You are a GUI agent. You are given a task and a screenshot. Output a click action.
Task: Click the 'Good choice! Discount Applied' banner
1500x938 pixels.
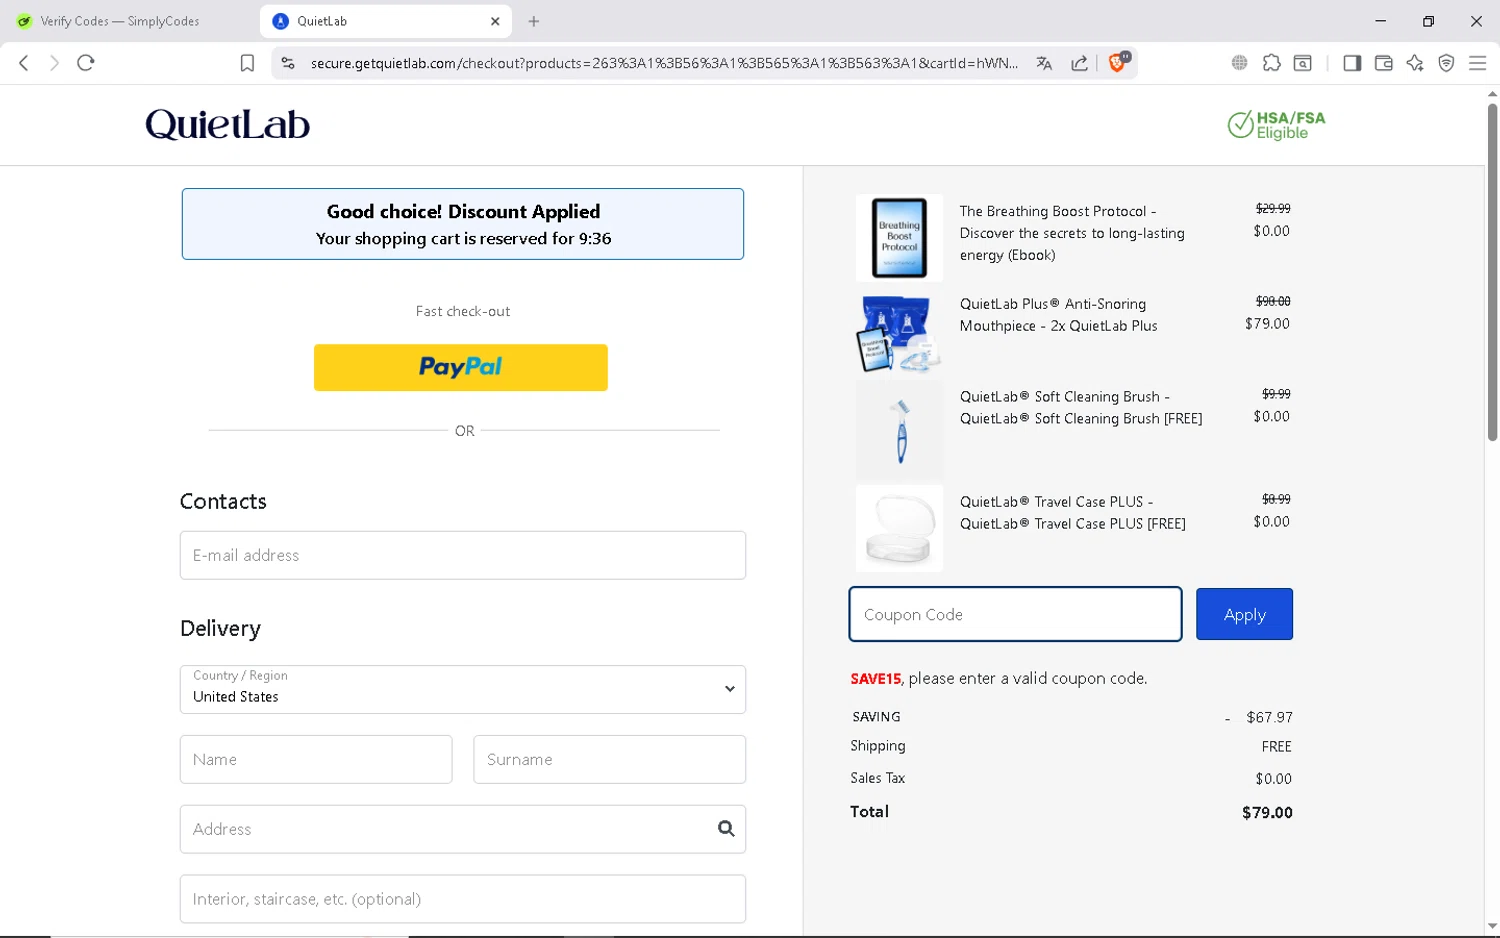463,224
